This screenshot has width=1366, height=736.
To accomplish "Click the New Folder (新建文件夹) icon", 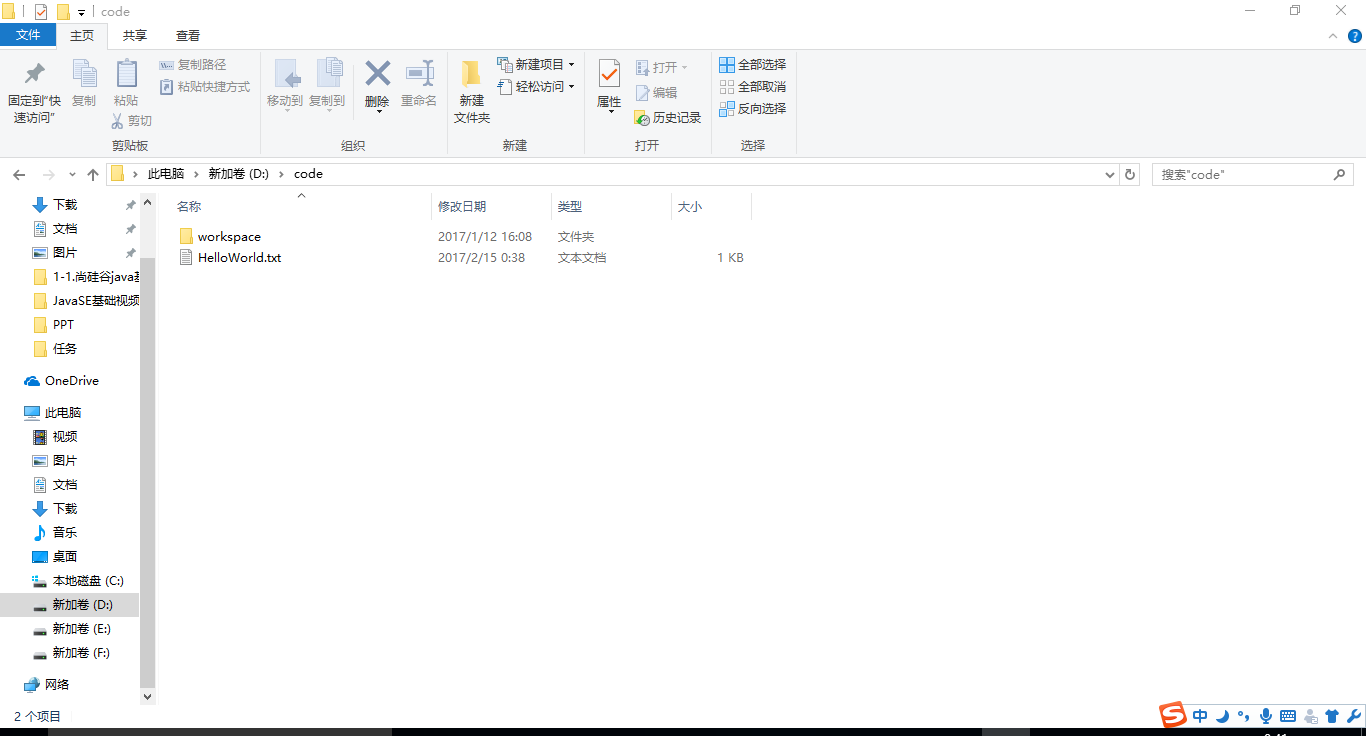I will (472, 74).
